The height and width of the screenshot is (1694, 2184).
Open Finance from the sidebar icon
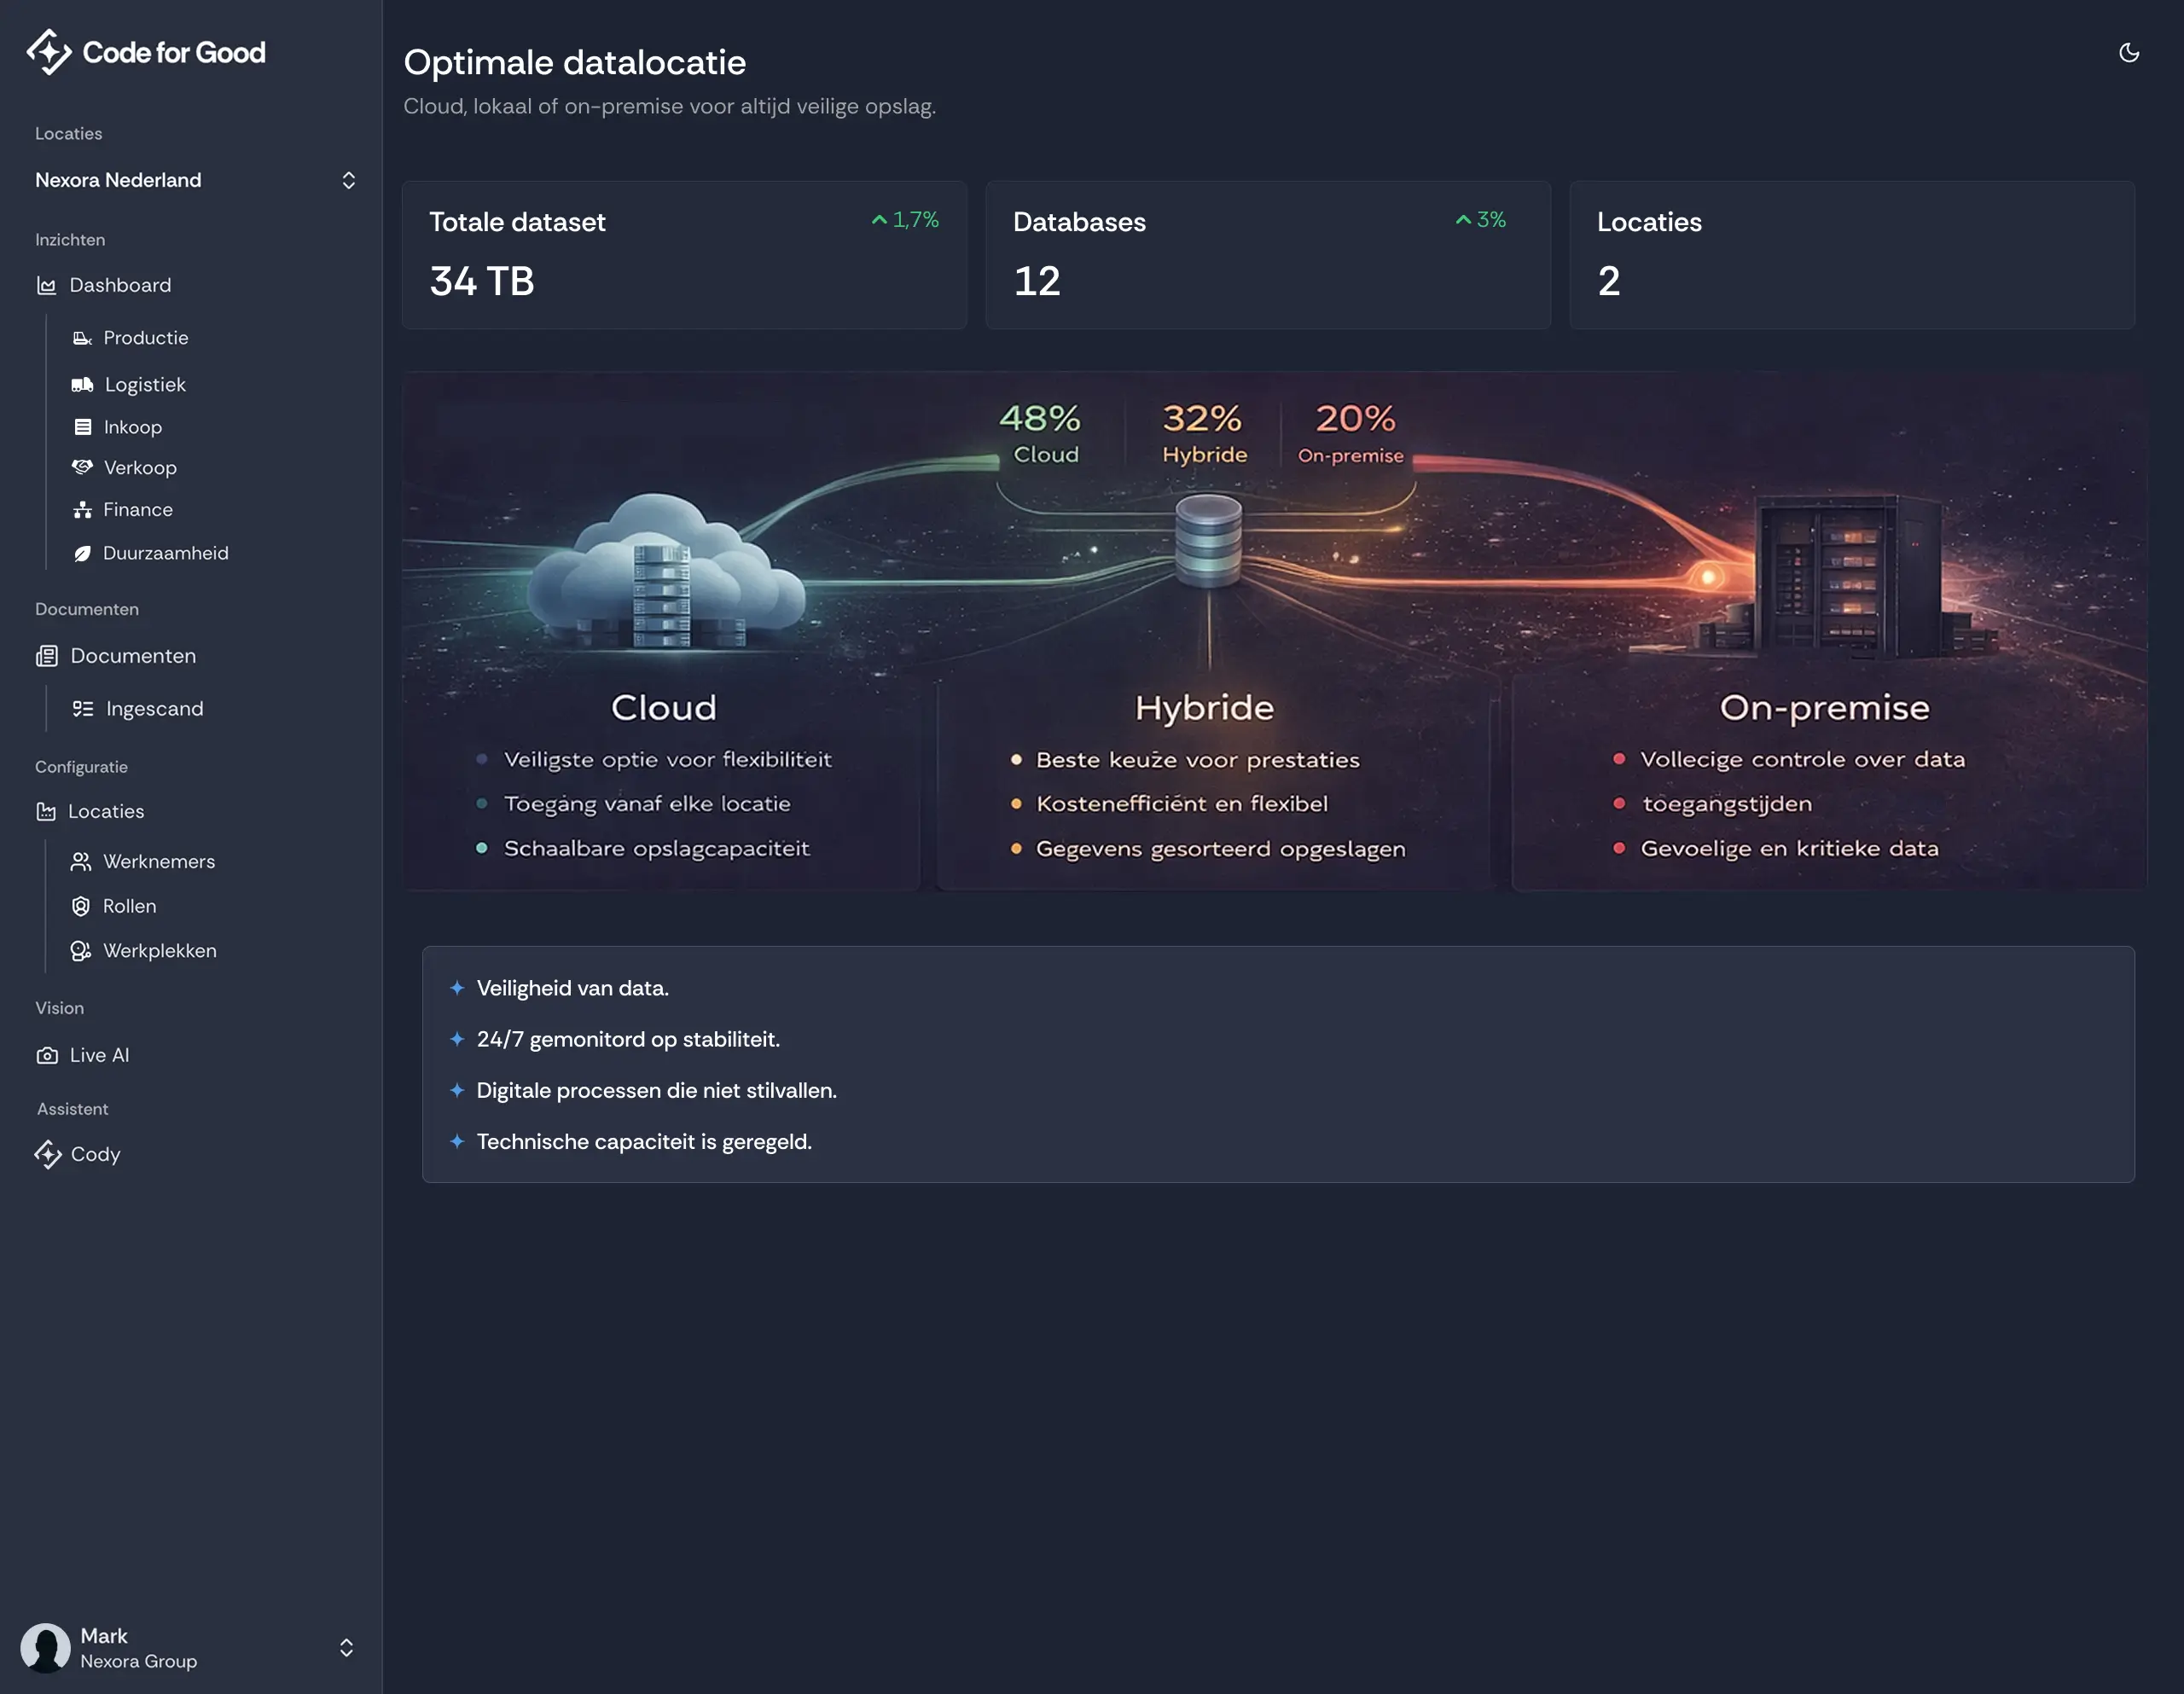[x=82, y=509]
